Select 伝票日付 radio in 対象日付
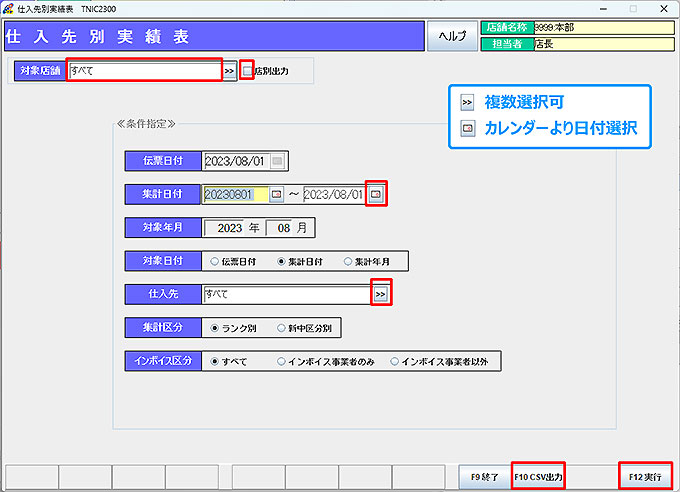This screenshot has height=492, width=680. [214, 262]
